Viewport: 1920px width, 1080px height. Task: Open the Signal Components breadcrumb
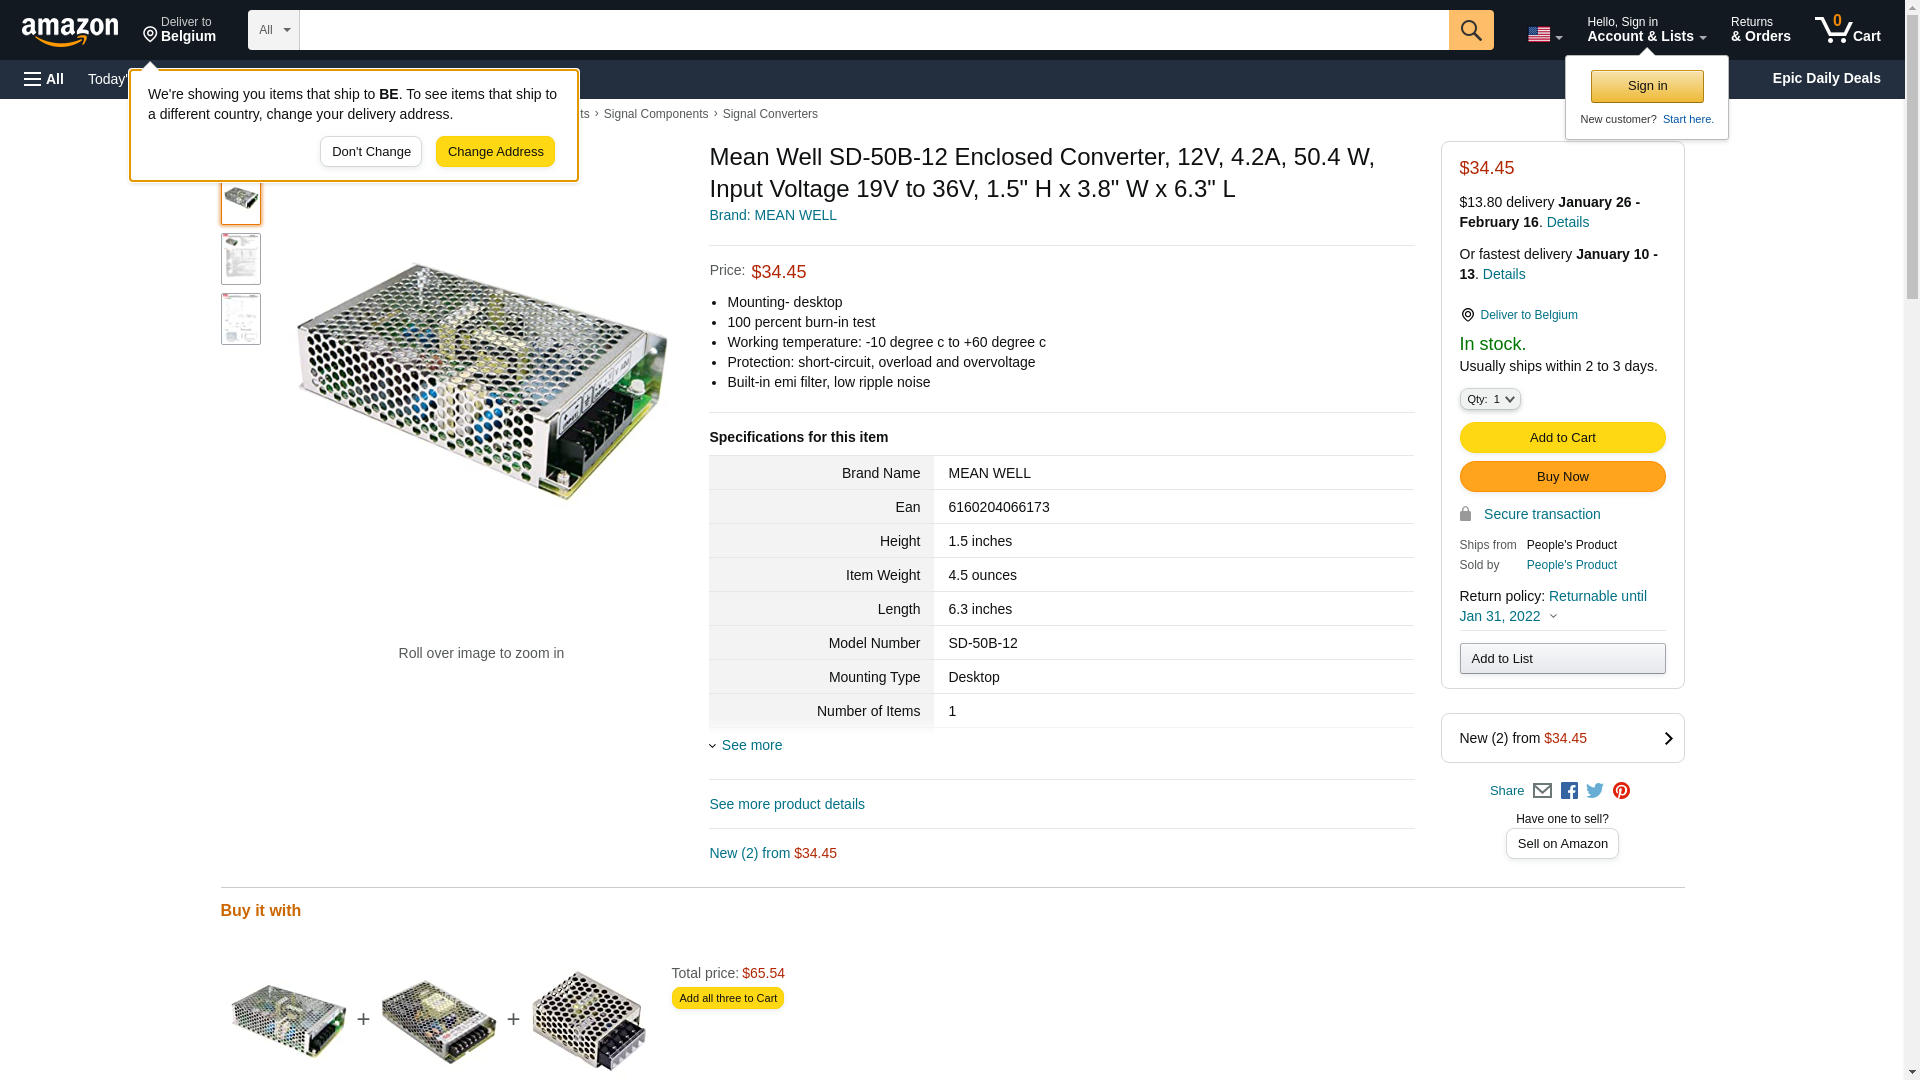(655, 114)
